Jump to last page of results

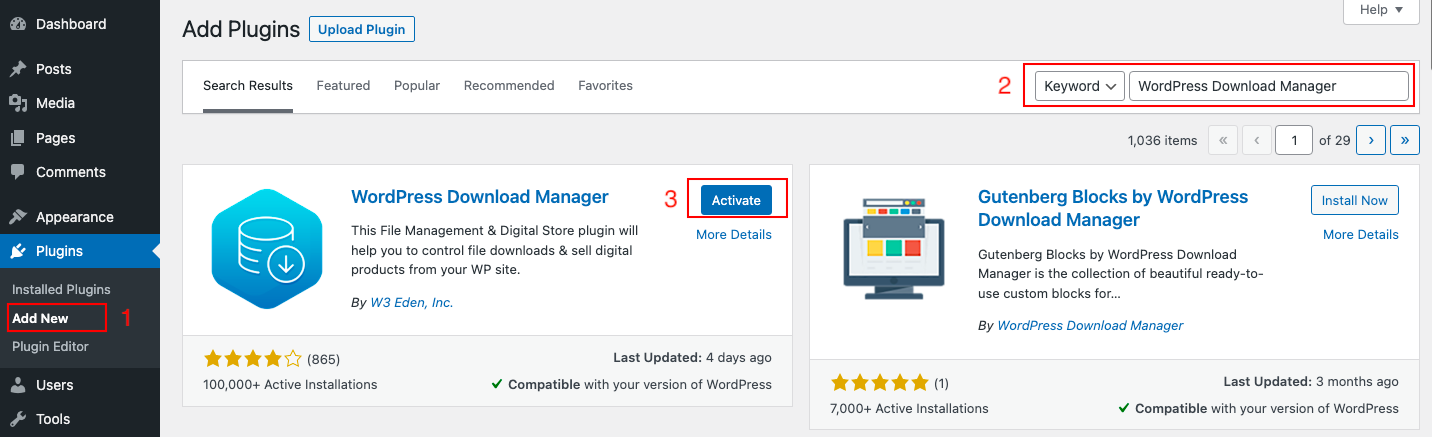click(x=1405, y=140)
